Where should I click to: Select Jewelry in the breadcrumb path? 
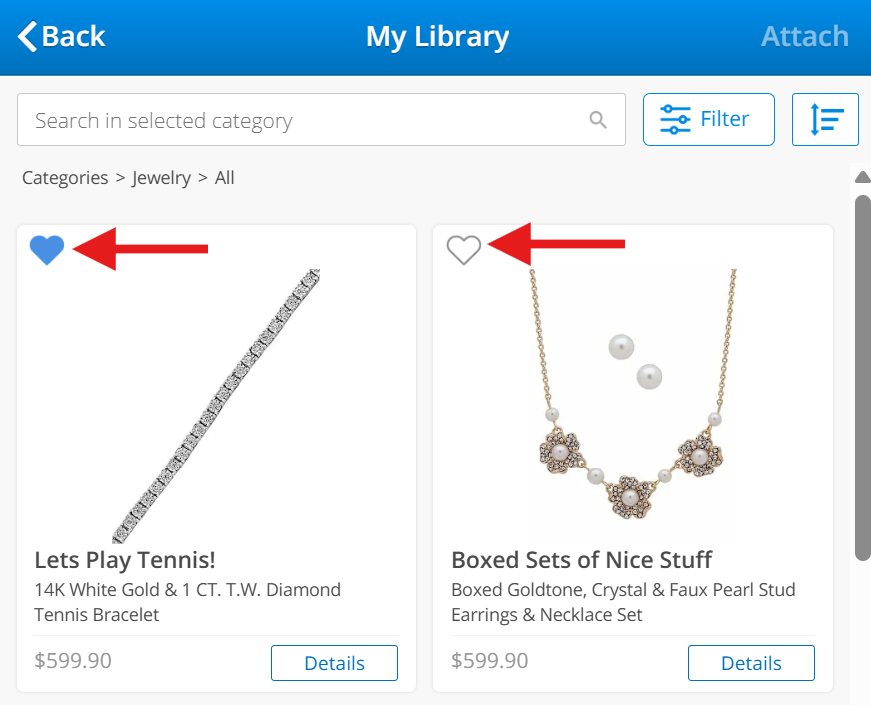(x=161, y=178)
